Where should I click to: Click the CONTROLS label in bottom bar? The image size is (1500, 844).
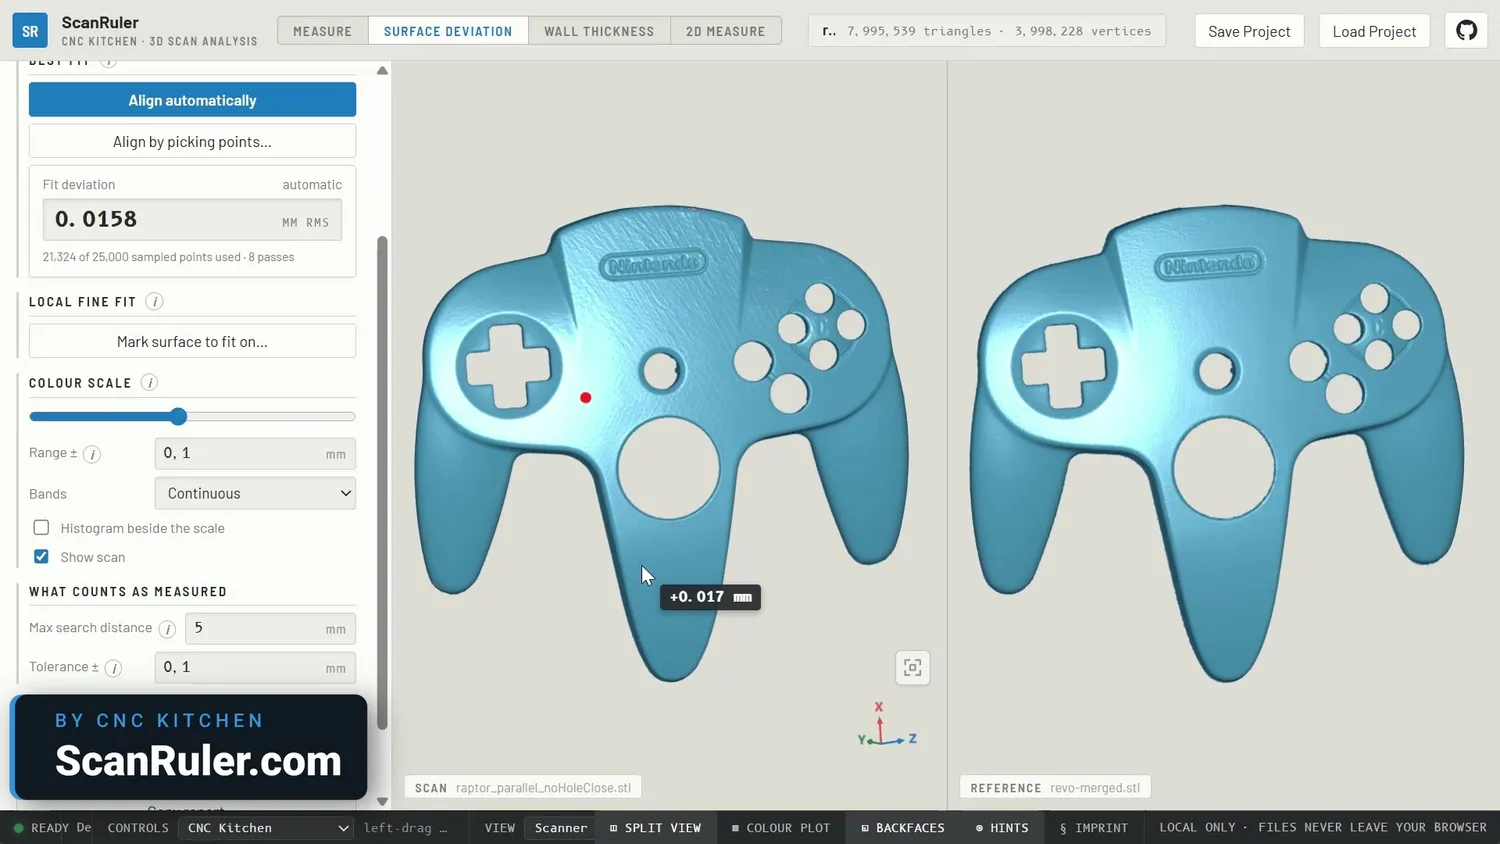pos(138,828)
